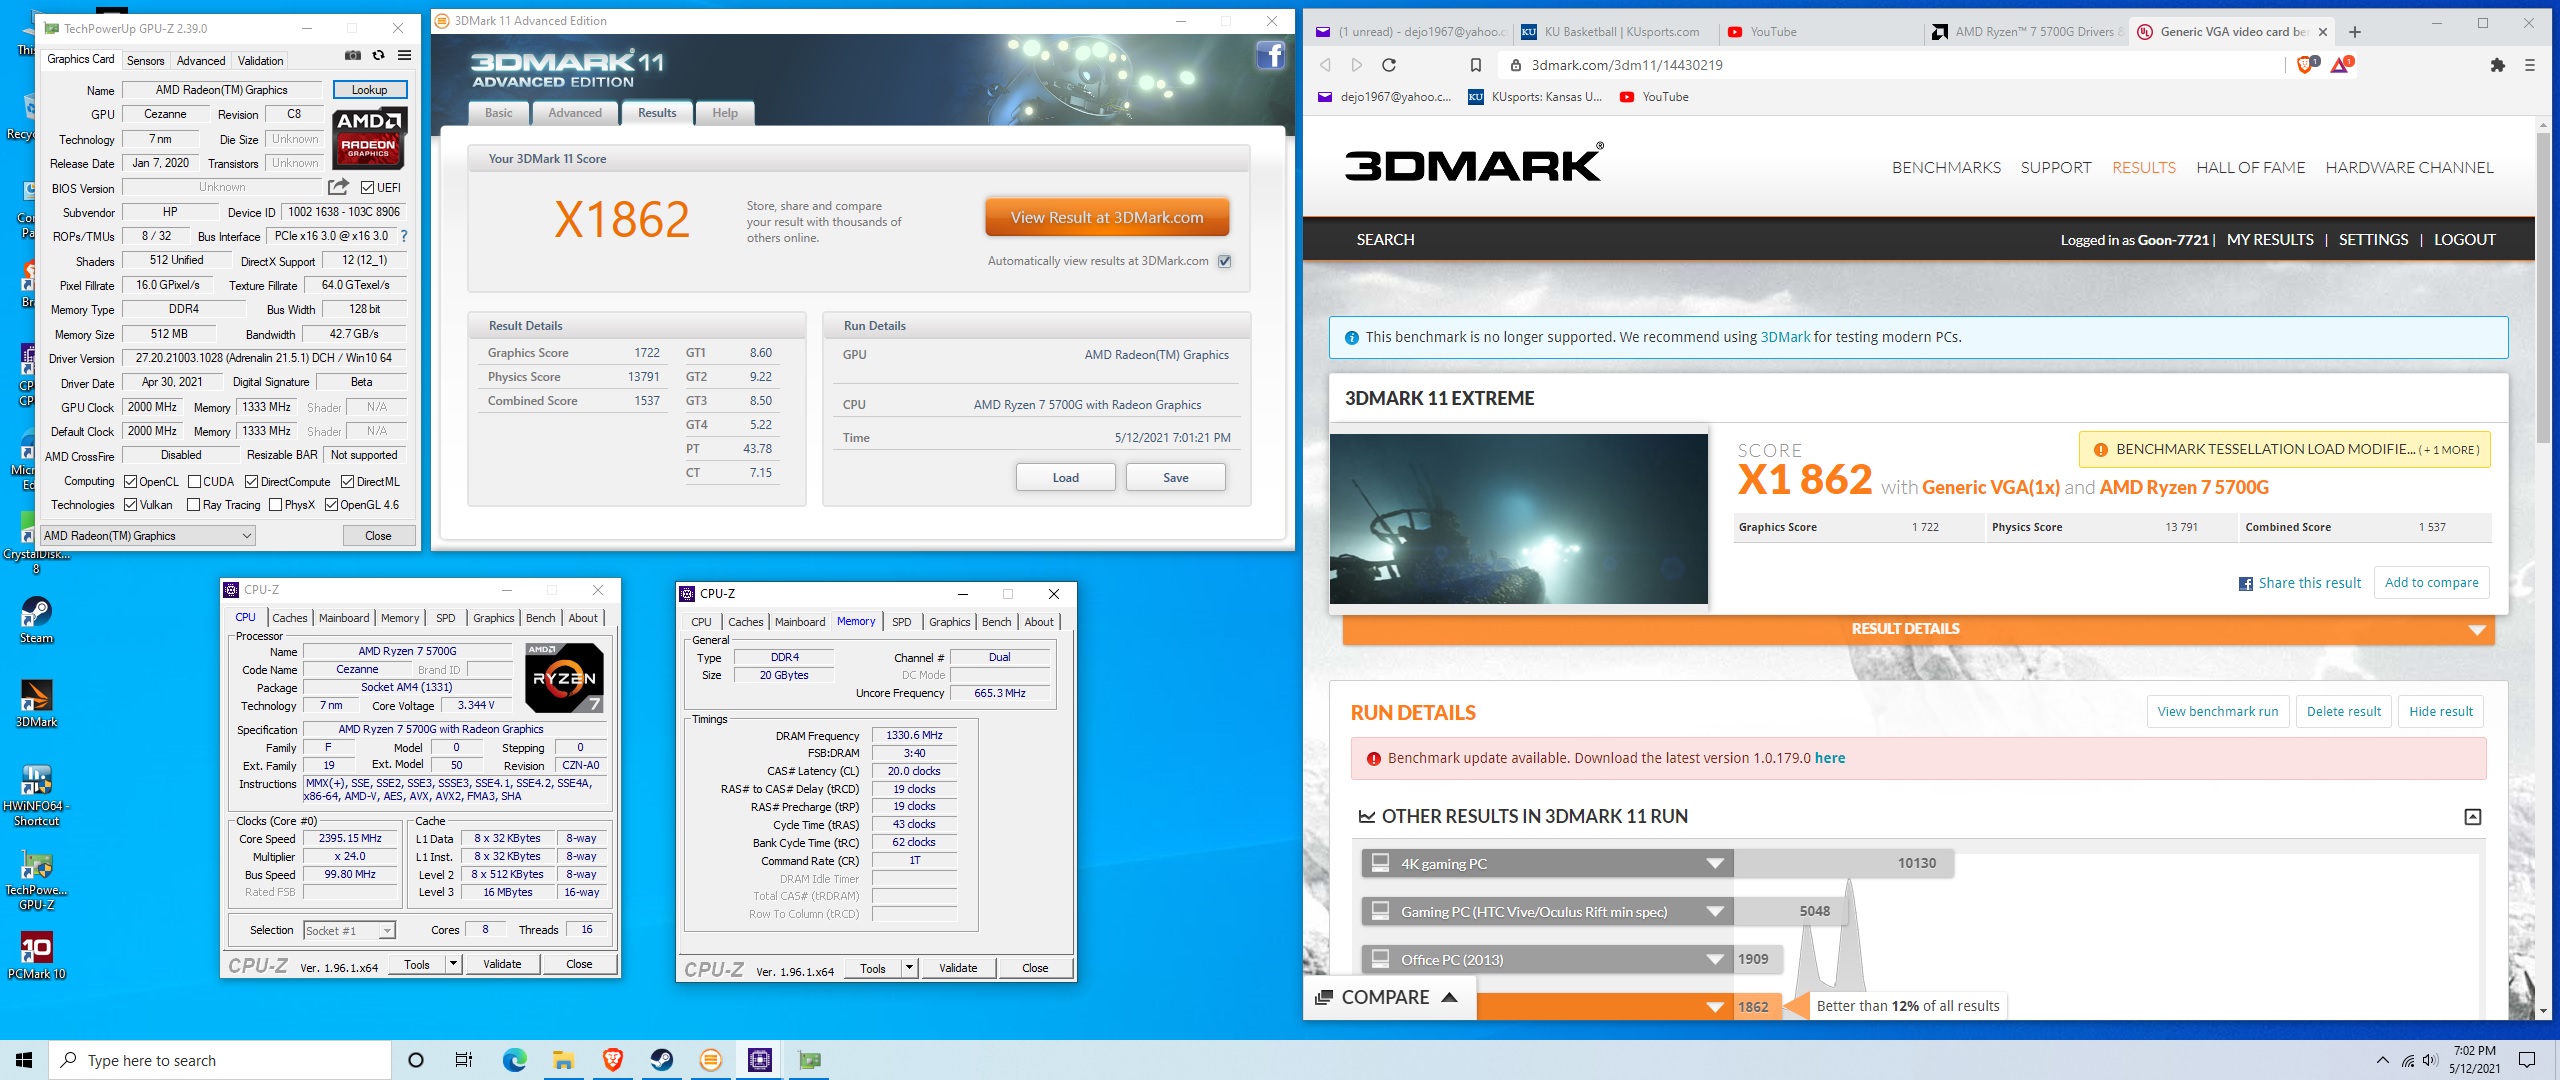This screenshot has height=1080, width=2560.
Task: Close the Generic VGA video card tab
Action: pos(2323,32)
